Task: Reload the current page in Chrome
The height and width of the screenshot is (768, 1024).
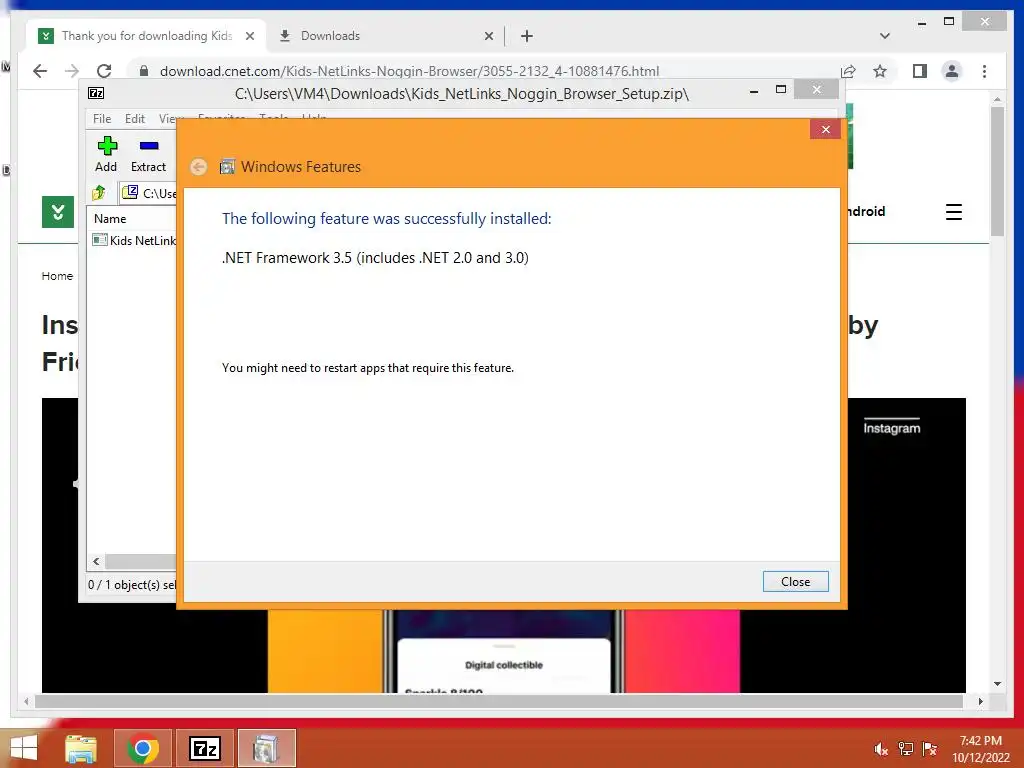Action: [x=104, y=71]
